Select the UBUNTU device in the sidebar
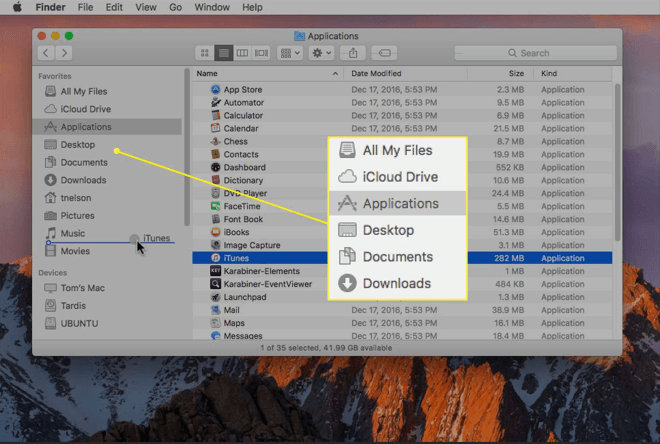660x444 pixels. pyautogui.click(x=80, y=323)
